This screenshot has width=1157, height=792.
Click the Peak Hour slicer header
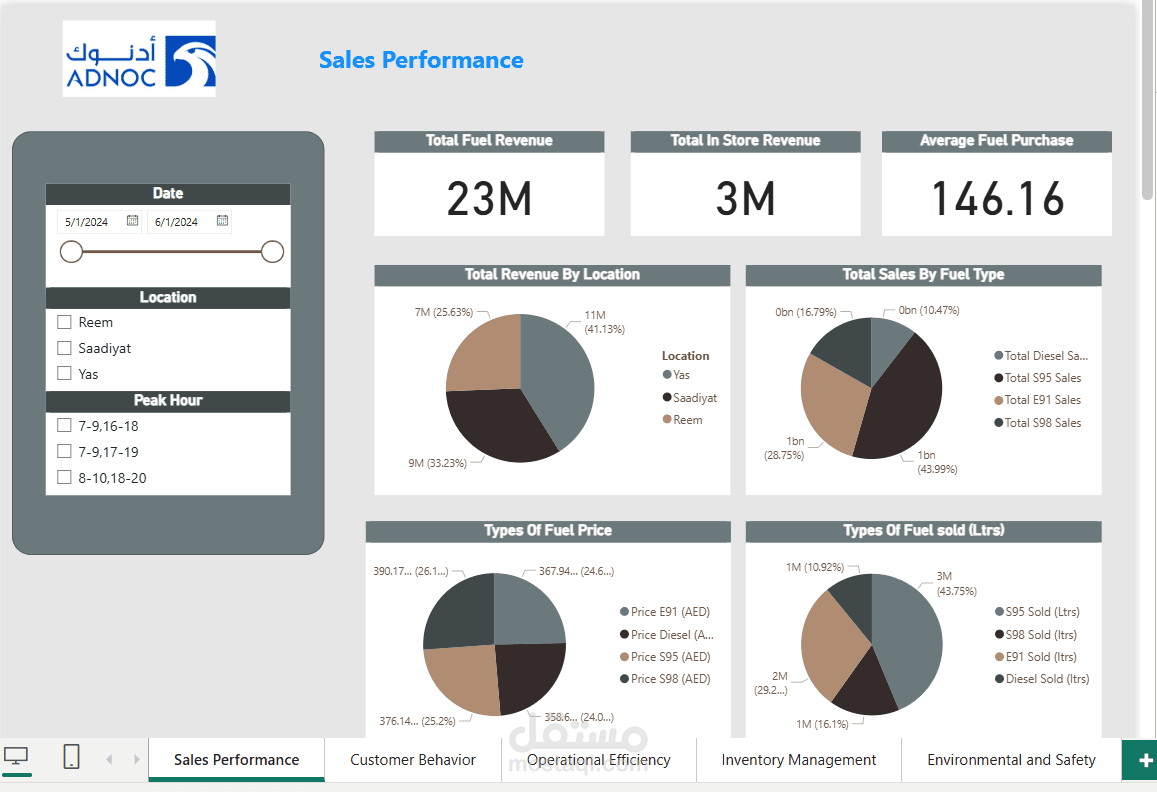168,400
